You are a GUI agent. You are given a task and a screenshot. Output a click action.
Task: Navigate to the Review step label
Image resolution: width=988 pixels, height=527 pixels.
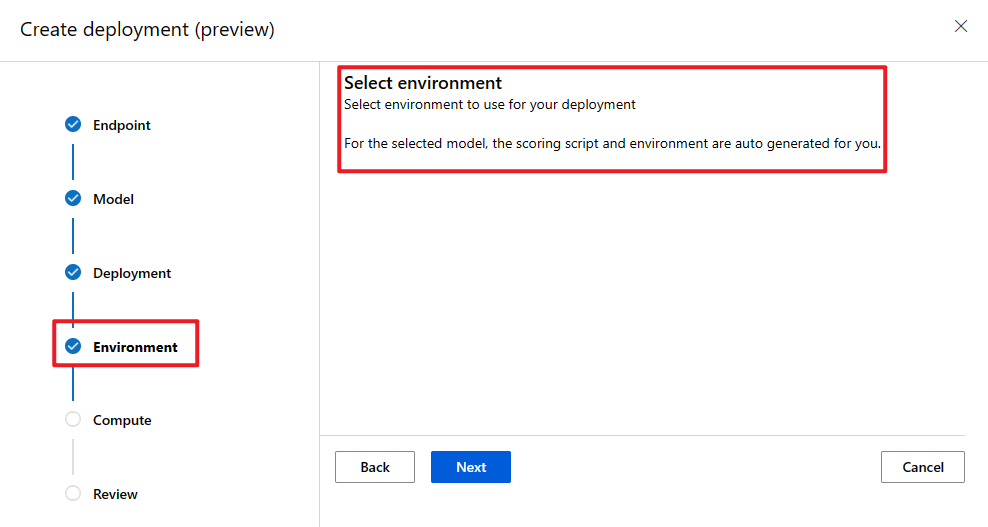pyautogui.click(x=115, y=494)
